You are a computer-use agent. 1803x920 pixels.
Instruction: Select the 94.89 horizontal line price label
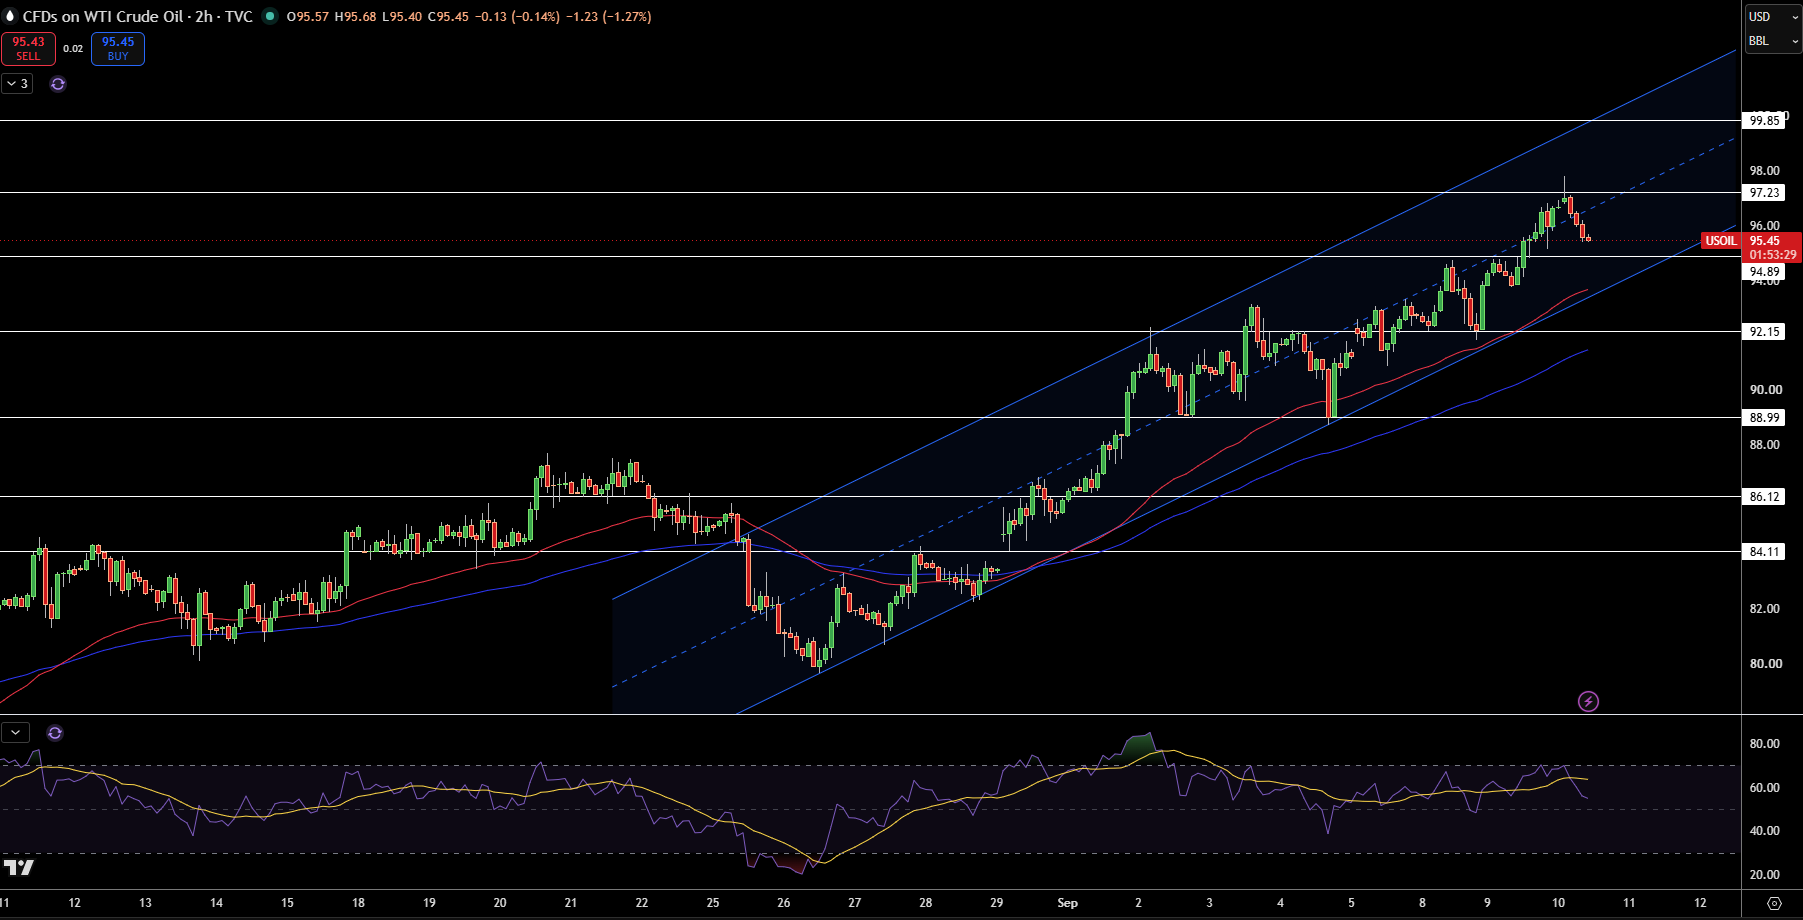[1765, 272]
